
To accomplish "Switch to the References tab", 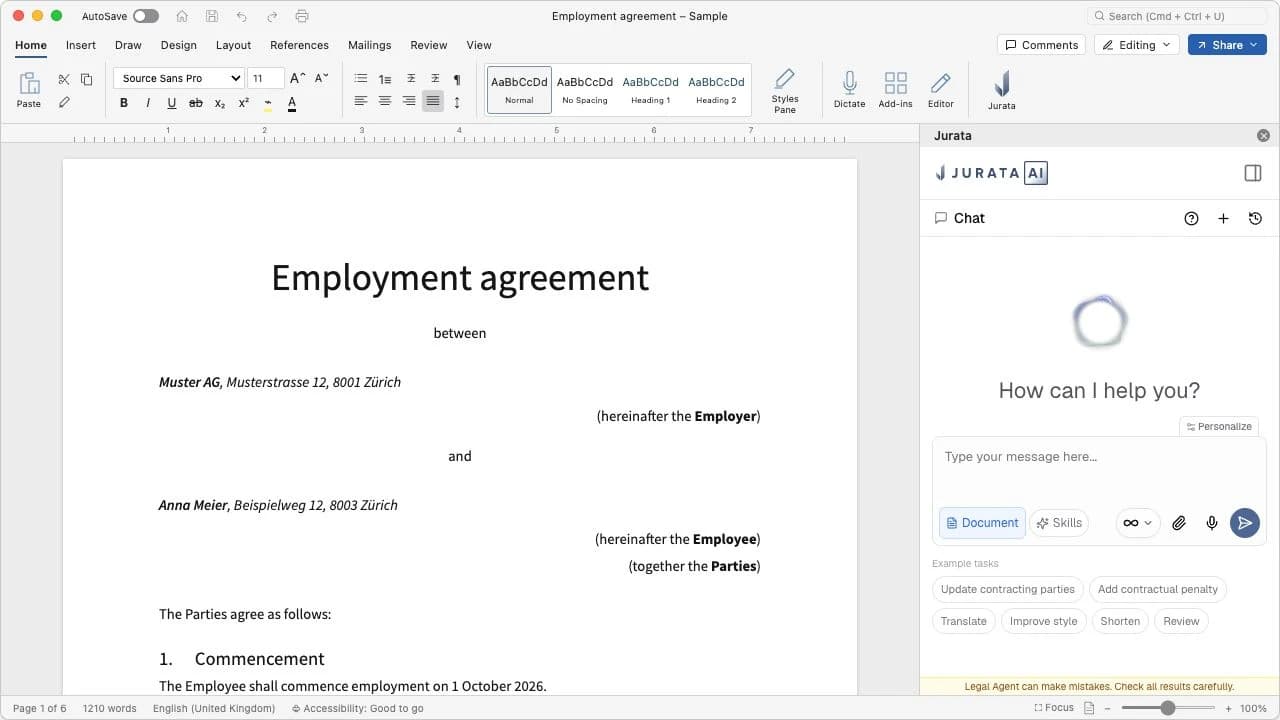I will click(x=299, y=45).
